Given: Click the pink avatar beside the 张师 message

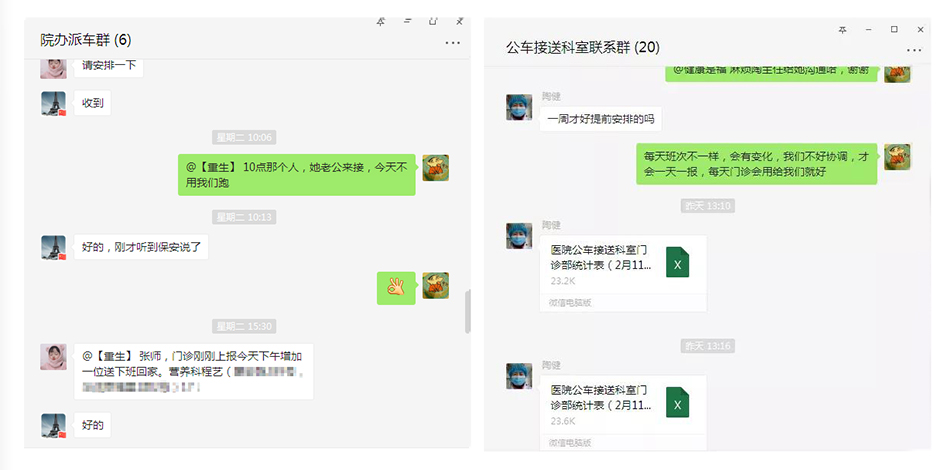Looking at the screenshot, I should tap(53, 357).
